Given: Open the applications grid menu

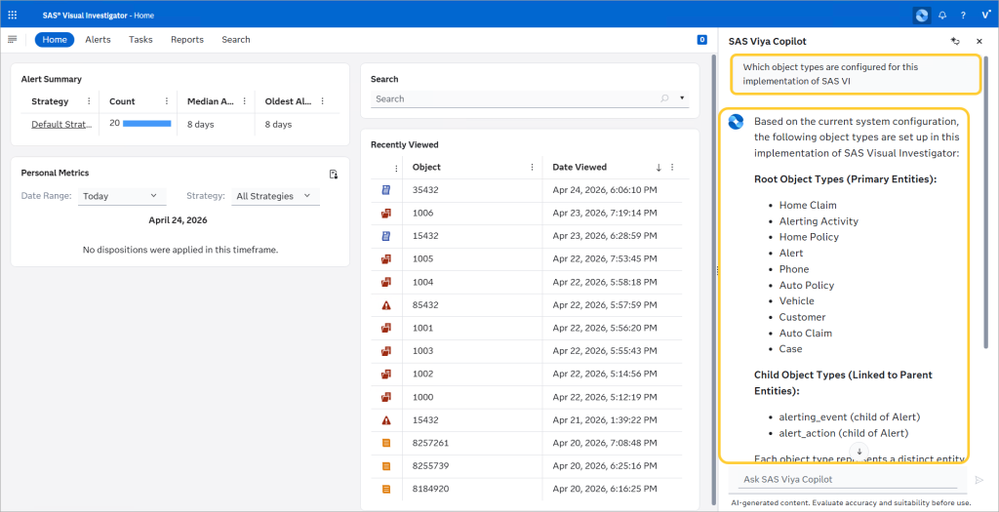Looking at the screenshot, I should [x=12, y=15].
